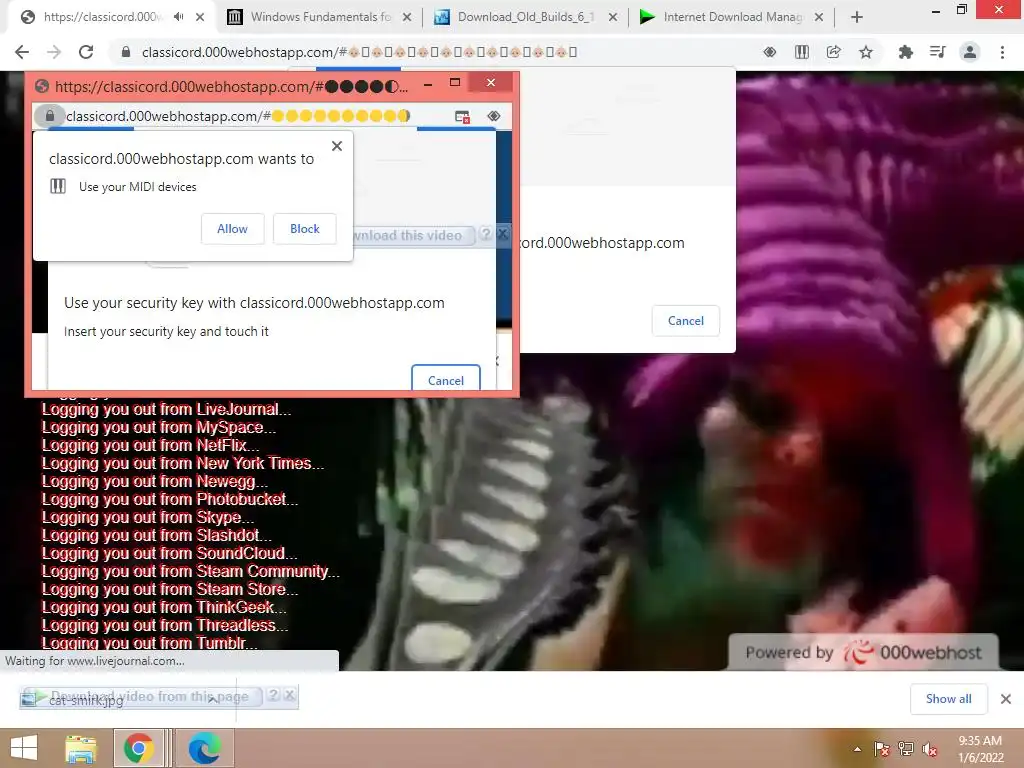Viewport: 1024px width, 768px height.
Task: Click the eye icon in popup address bar
Action: click(x=494, y=116)
